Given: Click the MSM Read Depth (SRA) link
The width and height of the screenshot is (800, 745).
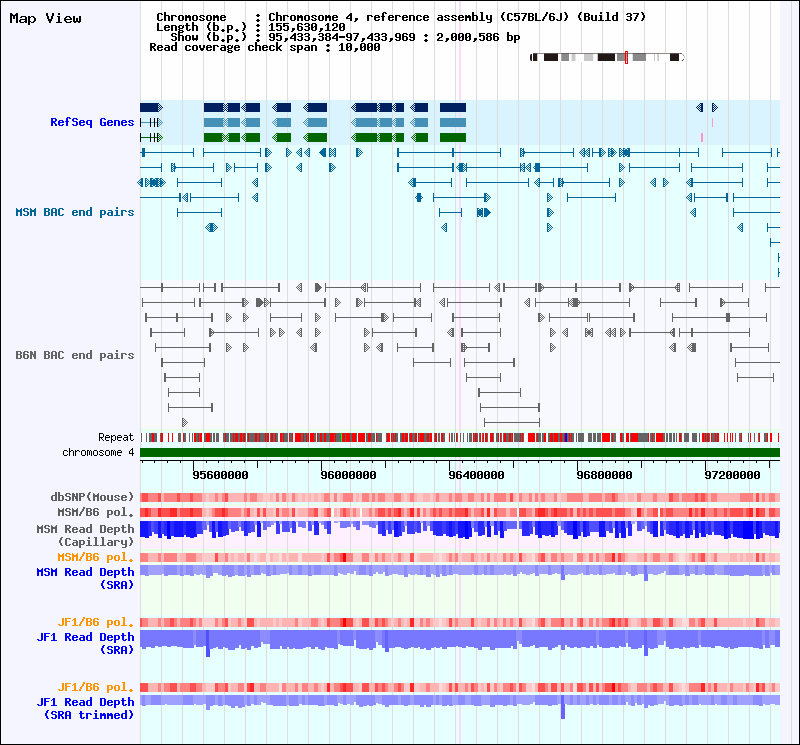Looking at the screenshot, I should pos(85,578).
